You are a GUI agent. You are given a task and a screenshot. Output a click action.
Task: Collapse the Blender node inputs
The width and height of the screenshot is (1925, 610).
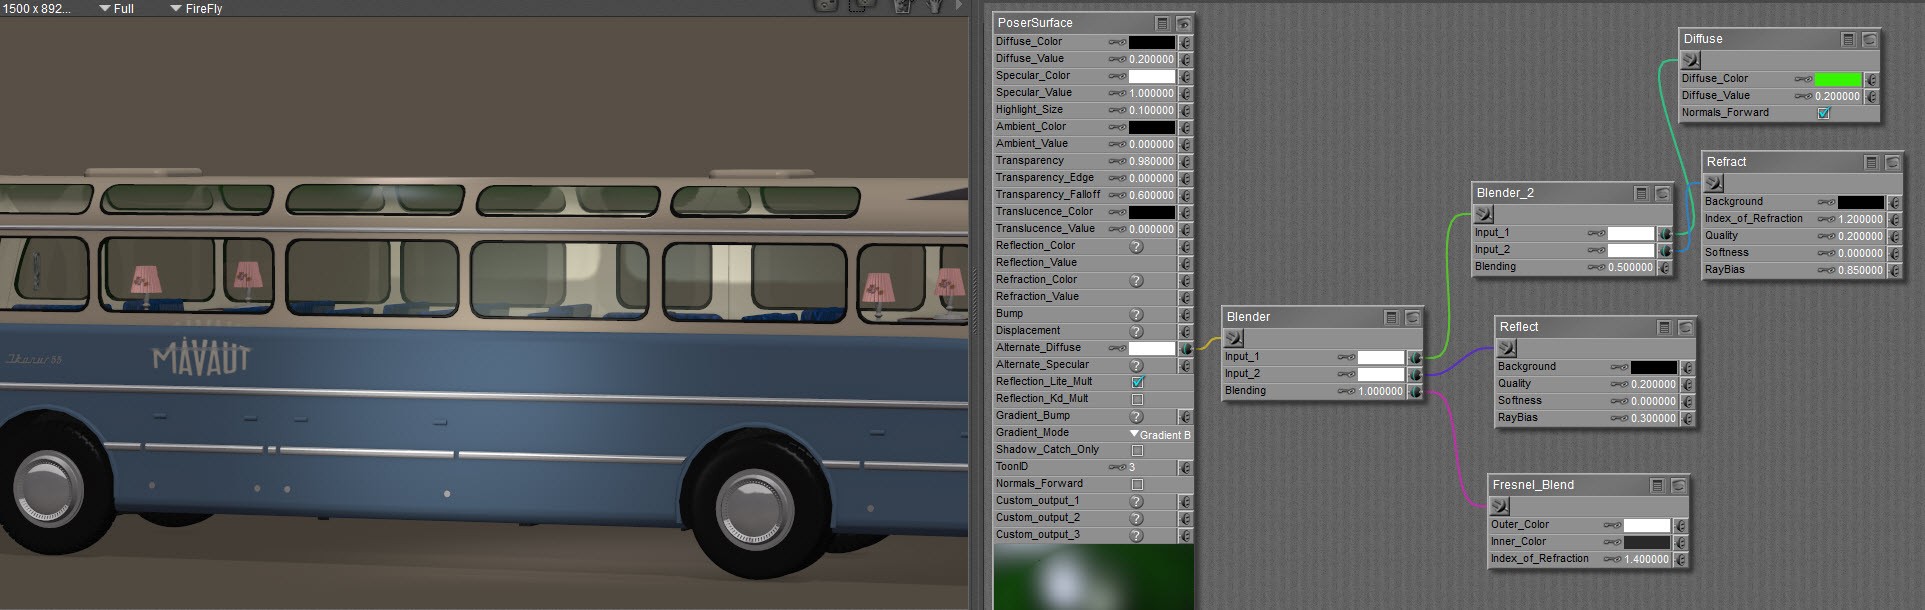click(1391, 317)
